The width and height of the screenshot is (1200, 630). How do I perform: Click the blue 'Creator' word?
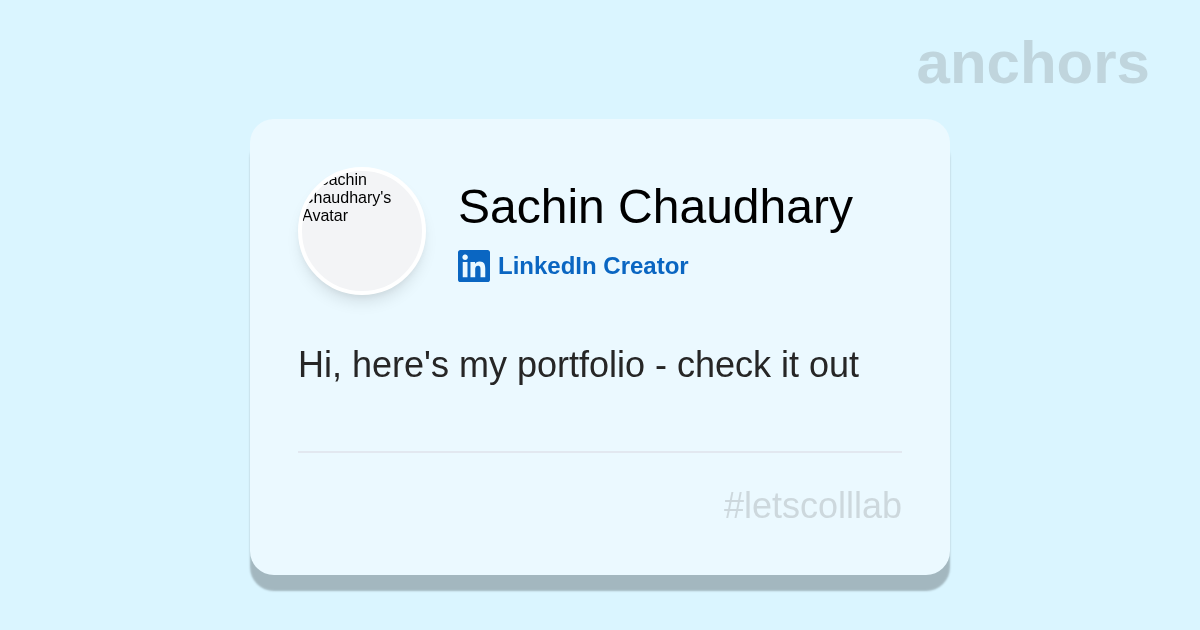[x=645, y=266]
